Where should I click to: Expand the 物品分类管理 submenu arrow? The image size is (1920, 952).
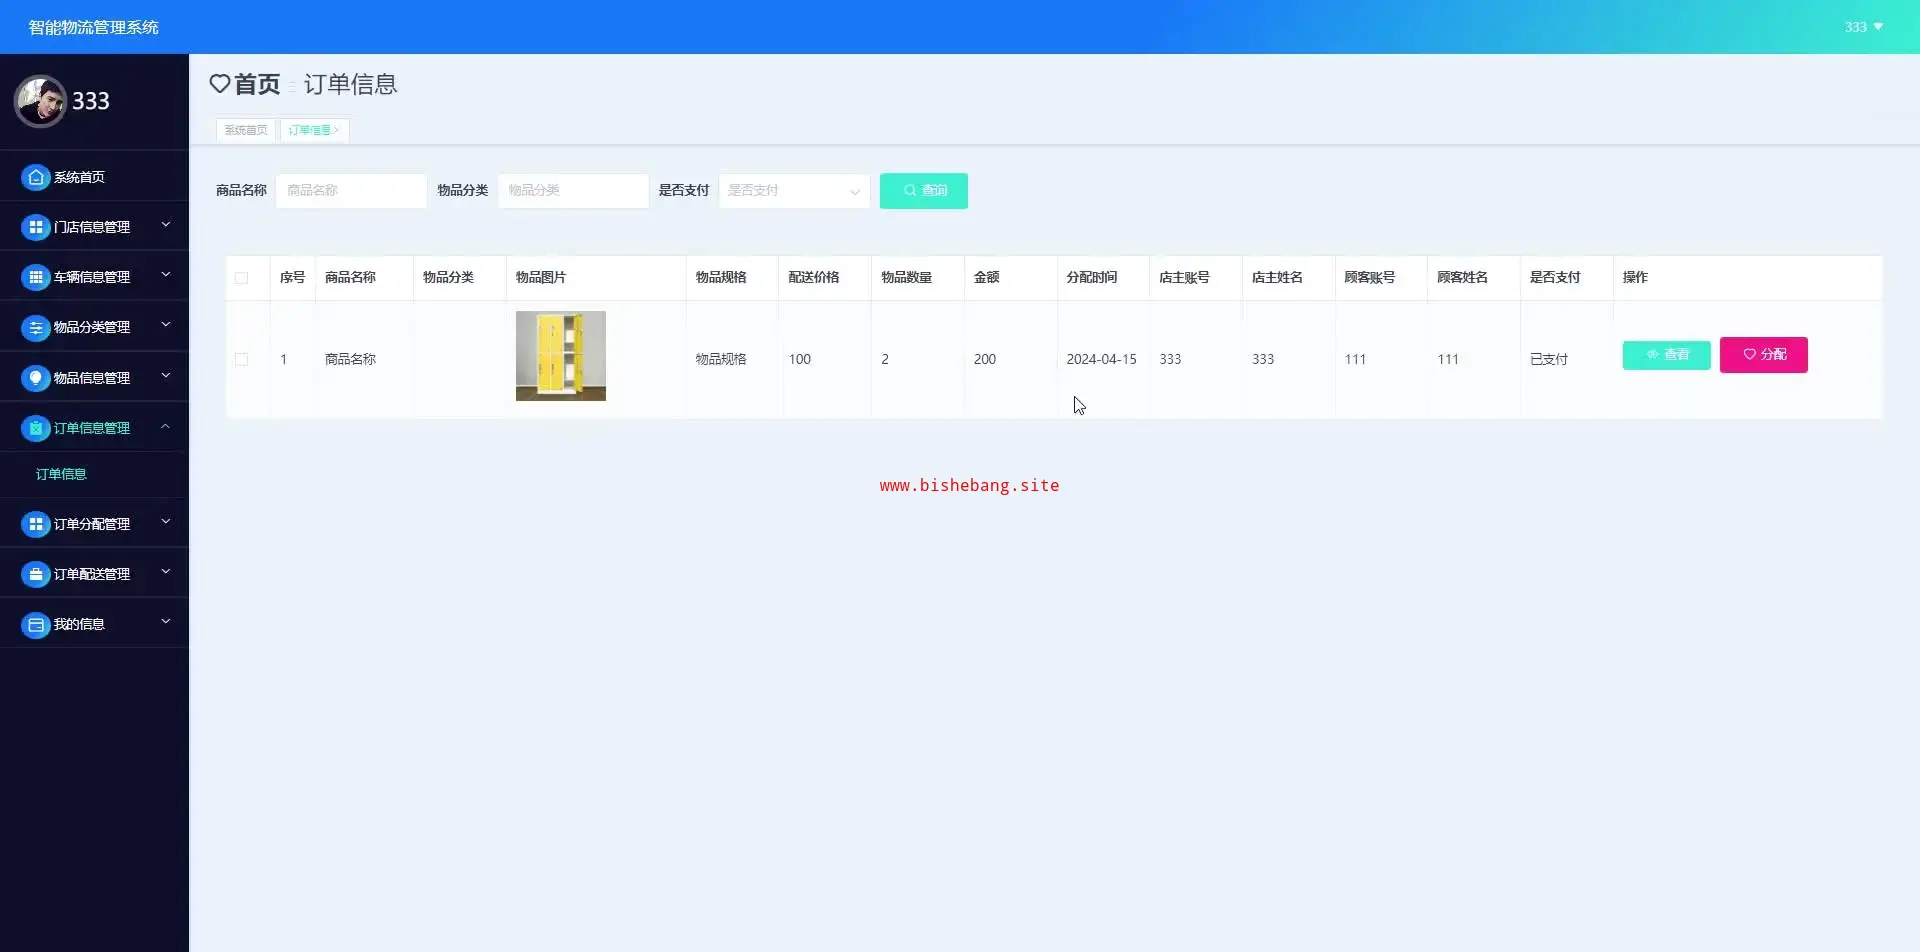coord(166,325)
